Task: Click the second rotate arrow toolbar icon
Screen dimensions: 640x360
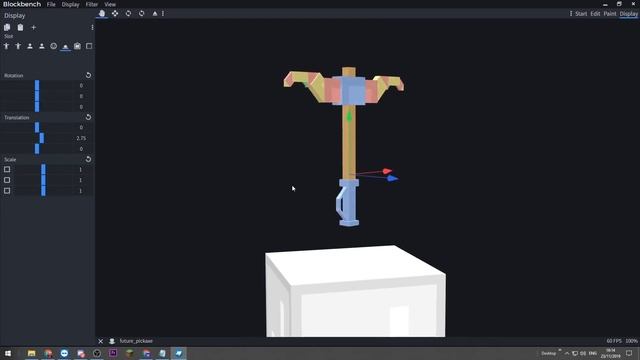Action: click(141, 13)
